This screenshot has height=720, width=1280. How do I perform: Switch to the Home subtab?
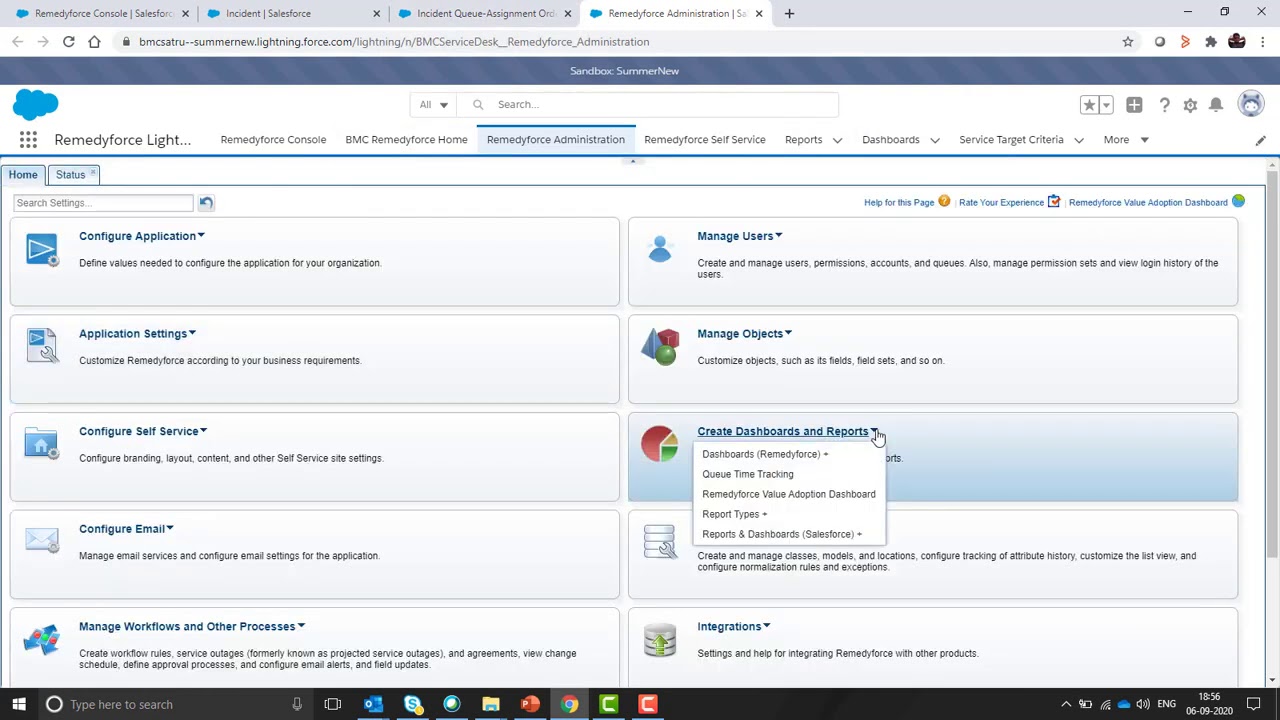(23, 175)
